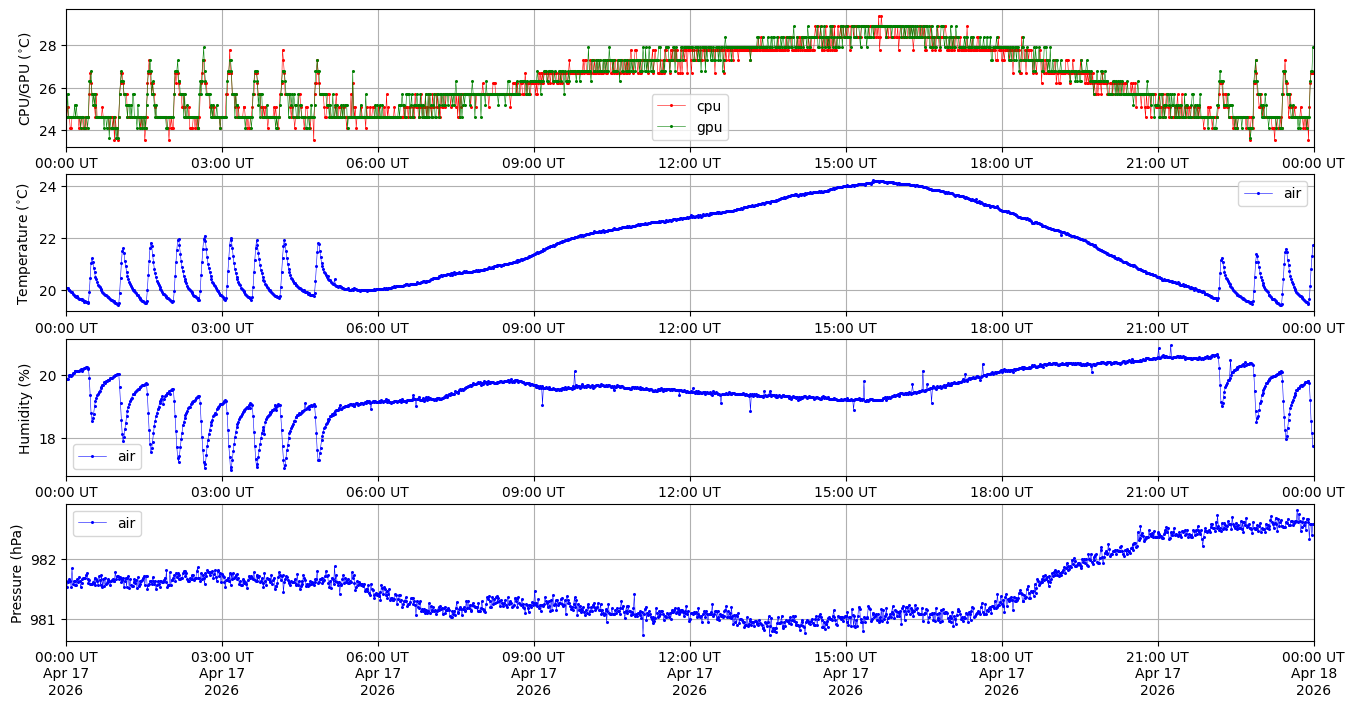The height and width of the screenshot is (707, 1354).
Task: Click the gpu entry in the top legend
Action: point(708,127)
